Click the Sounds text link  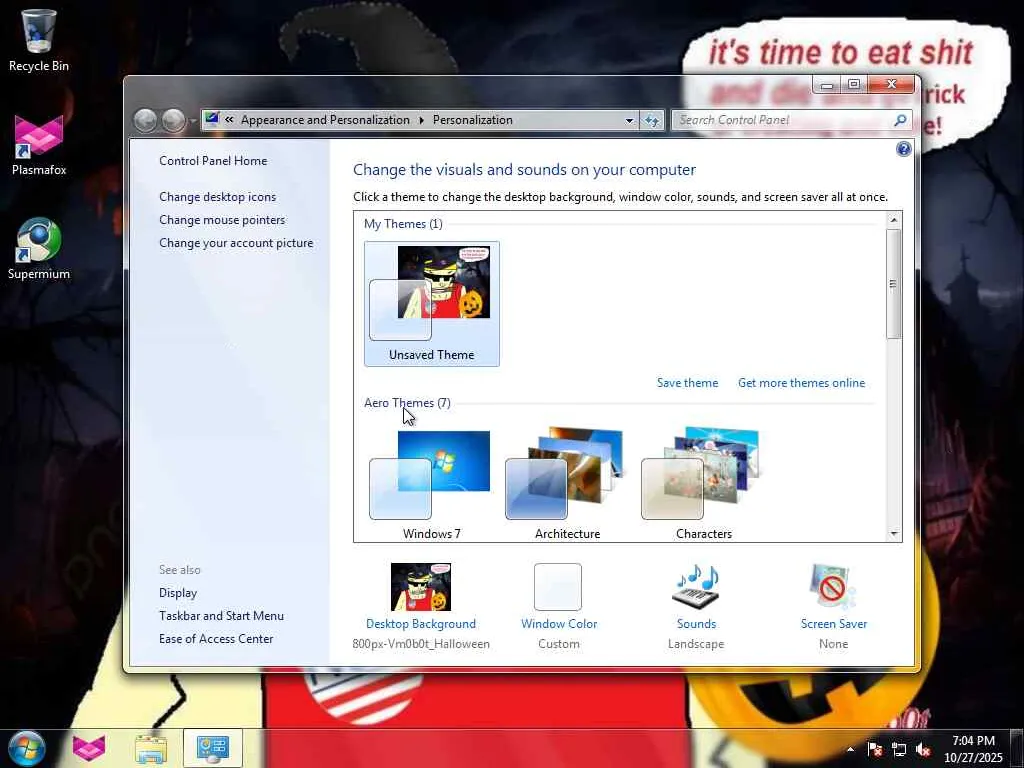pos(696,624)
